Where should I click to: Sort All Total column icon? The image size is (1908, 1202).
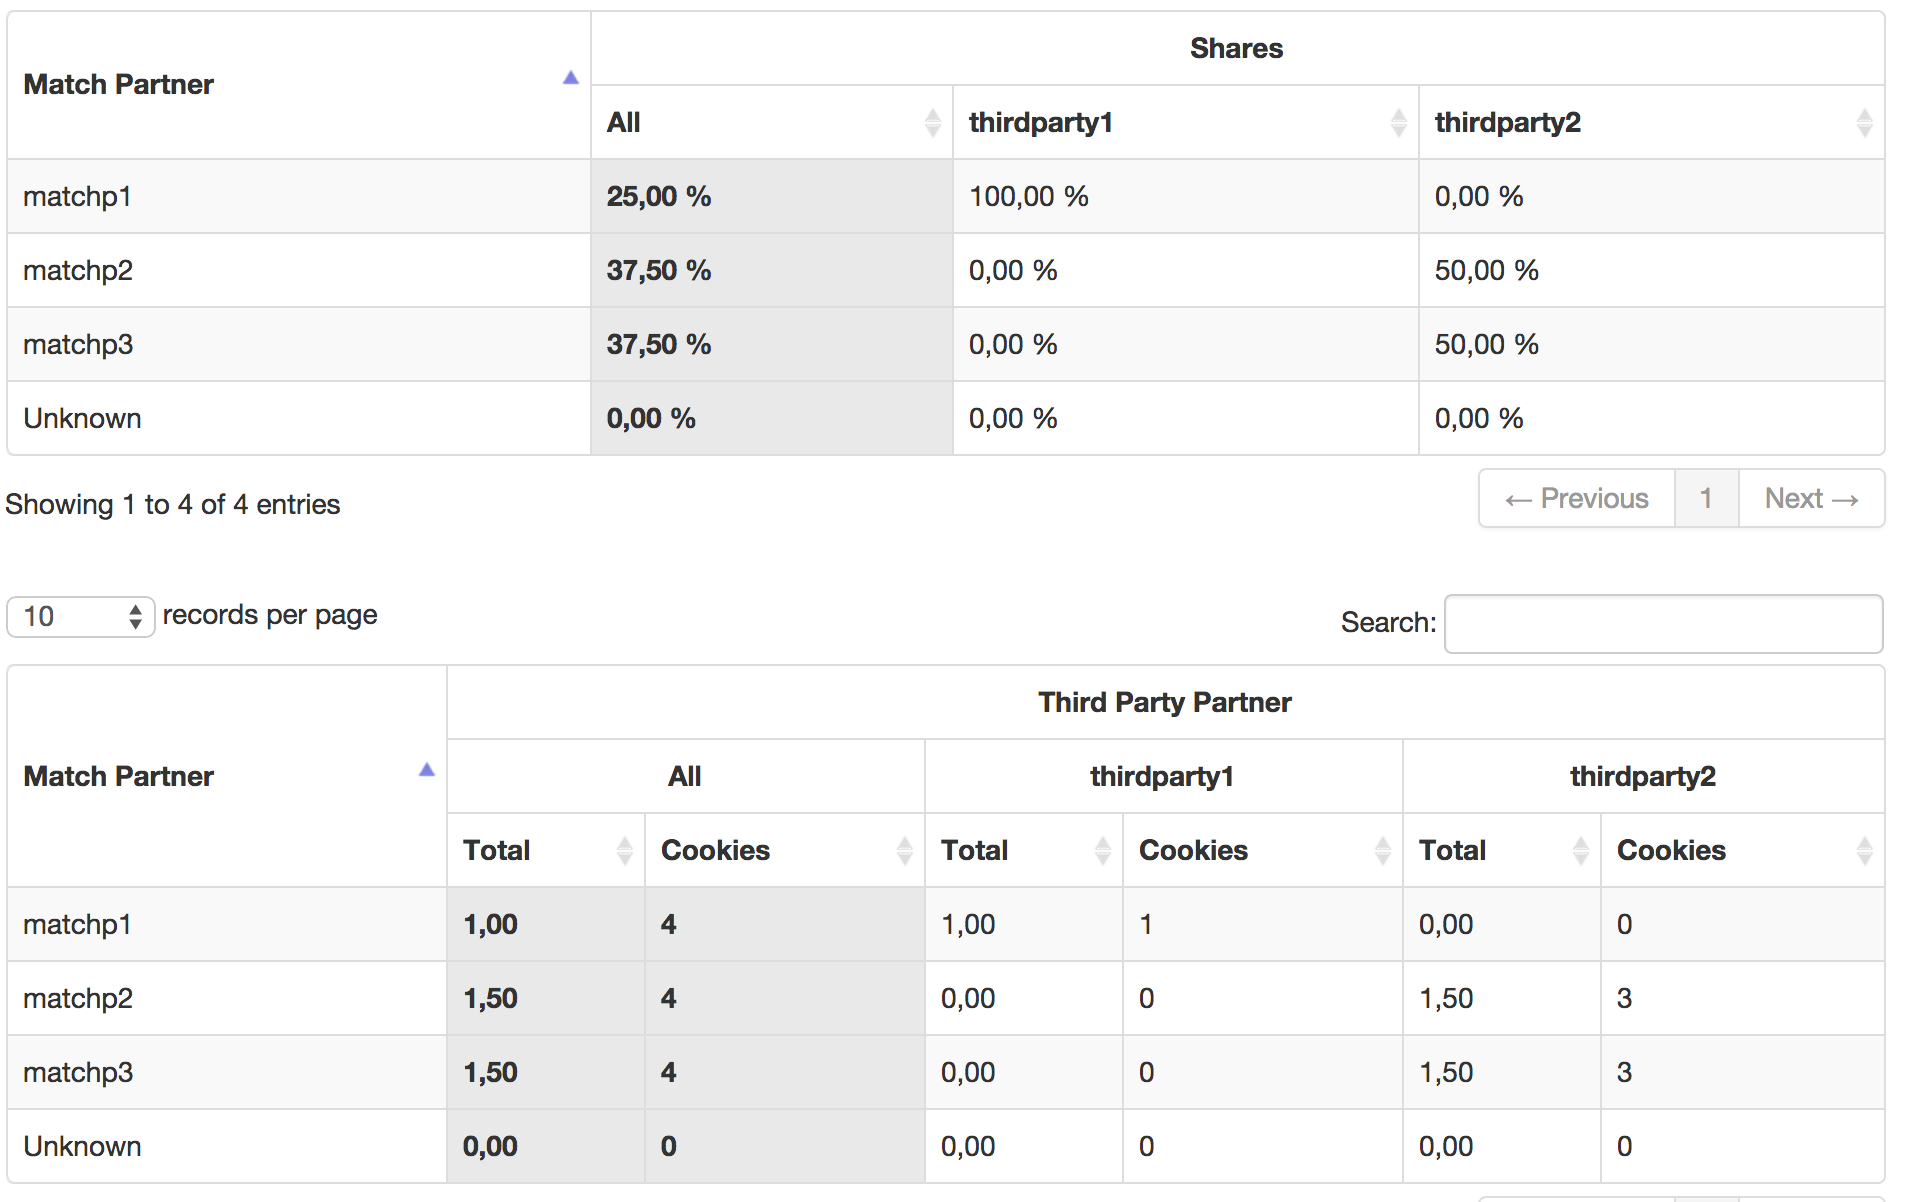(x=624, y=850)
